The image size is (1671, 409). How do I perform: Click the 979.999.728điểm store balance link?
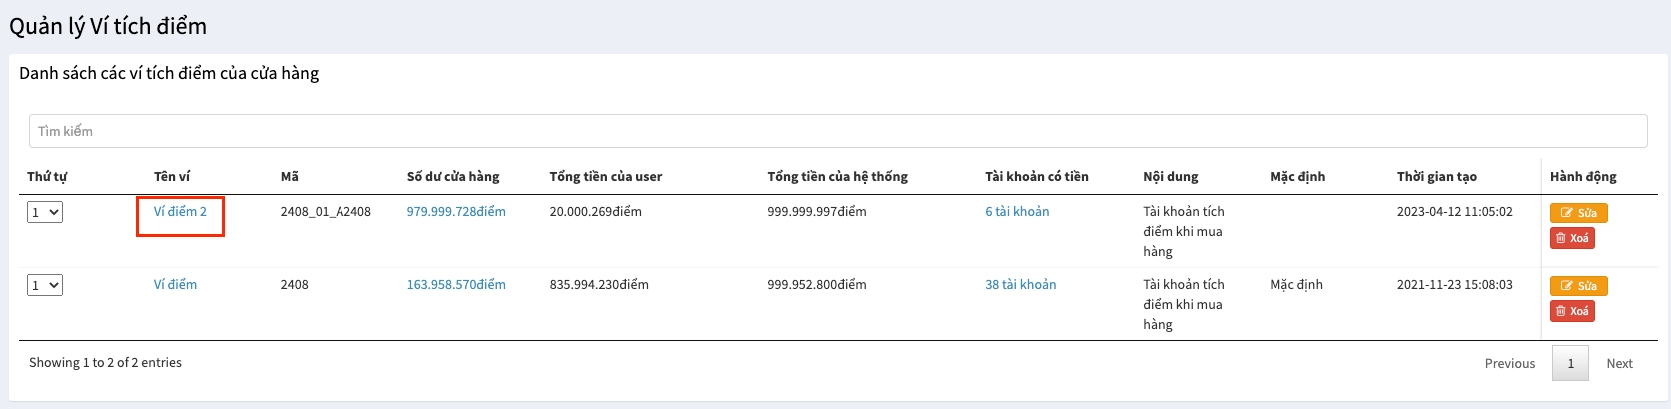(x=455, y=212)
